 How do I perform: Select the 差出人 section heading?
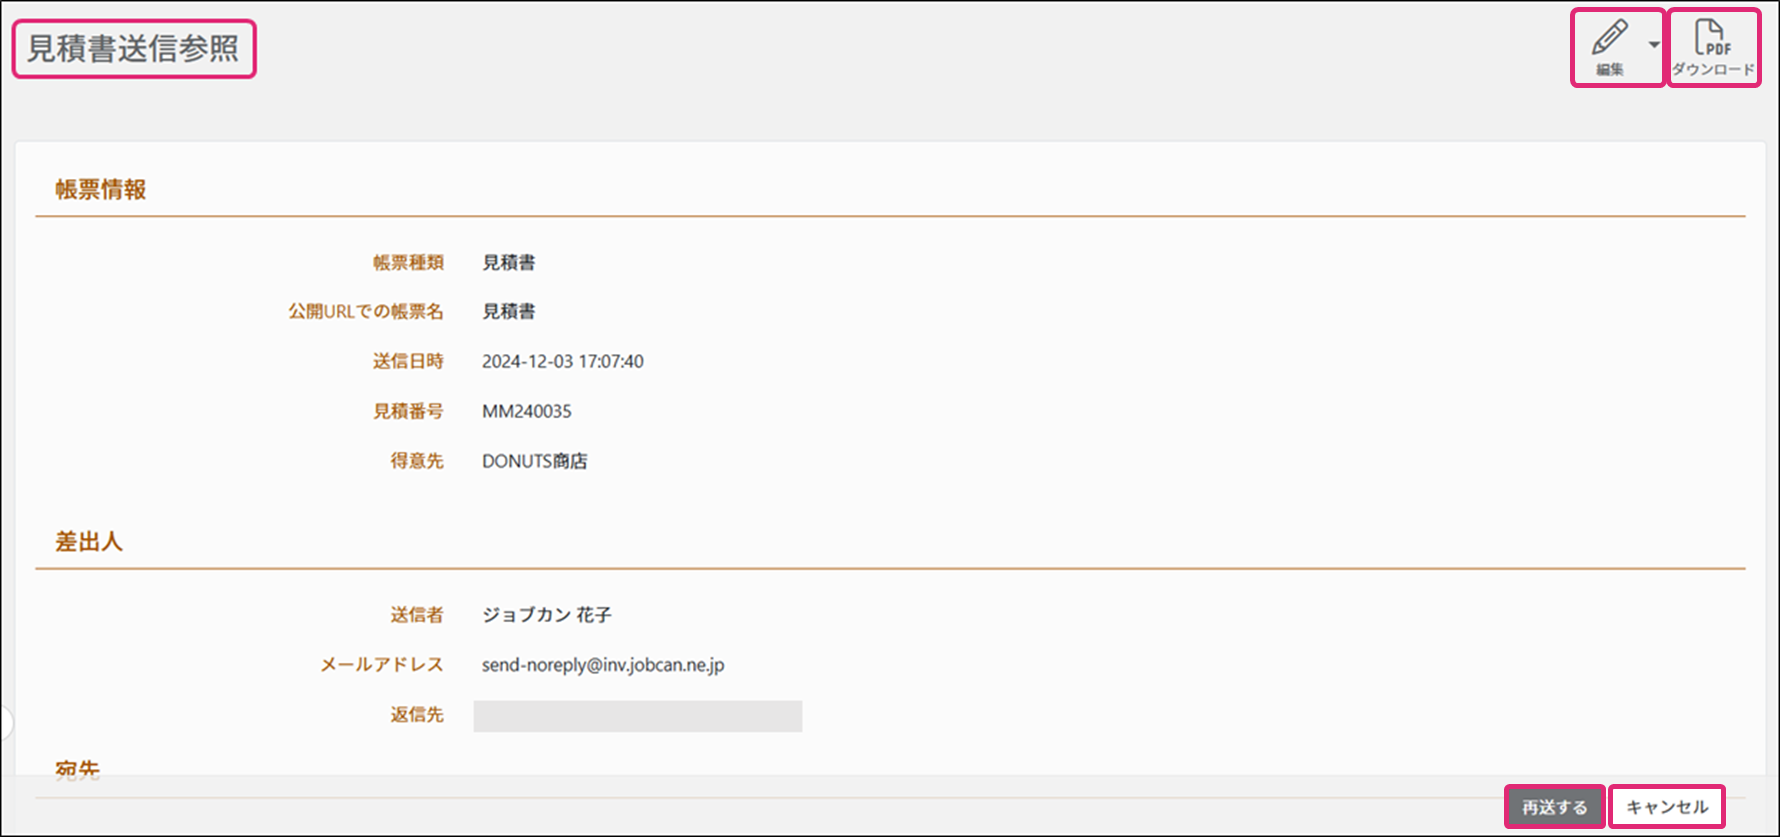(x=89, y=542)
